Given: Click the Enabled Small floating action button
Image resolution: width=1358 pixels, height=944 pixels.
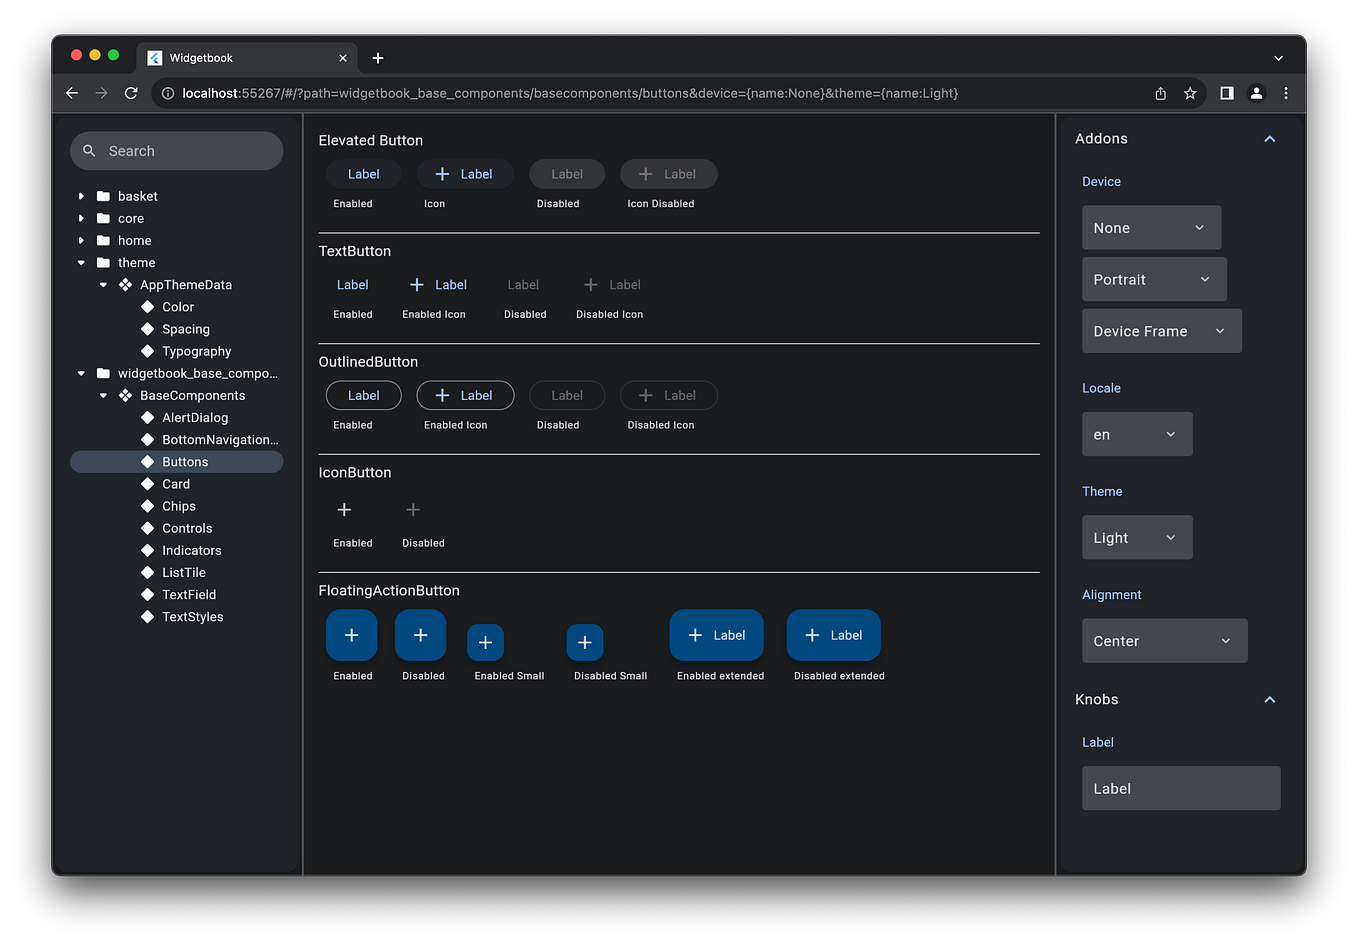Looking at the screenshot, I should click(485, 642).
